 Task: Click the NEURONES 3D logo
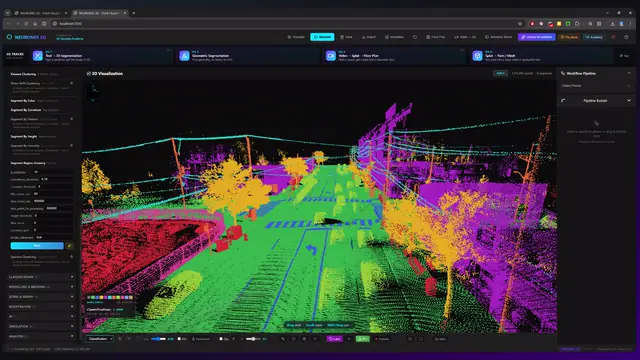(x=26, y=37)
